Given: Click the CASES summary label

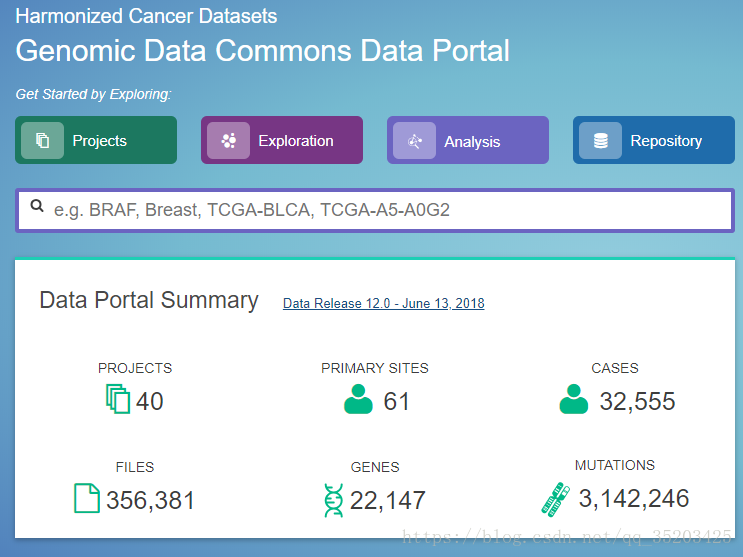Looking at the screenshot, I should click(615, 368).
